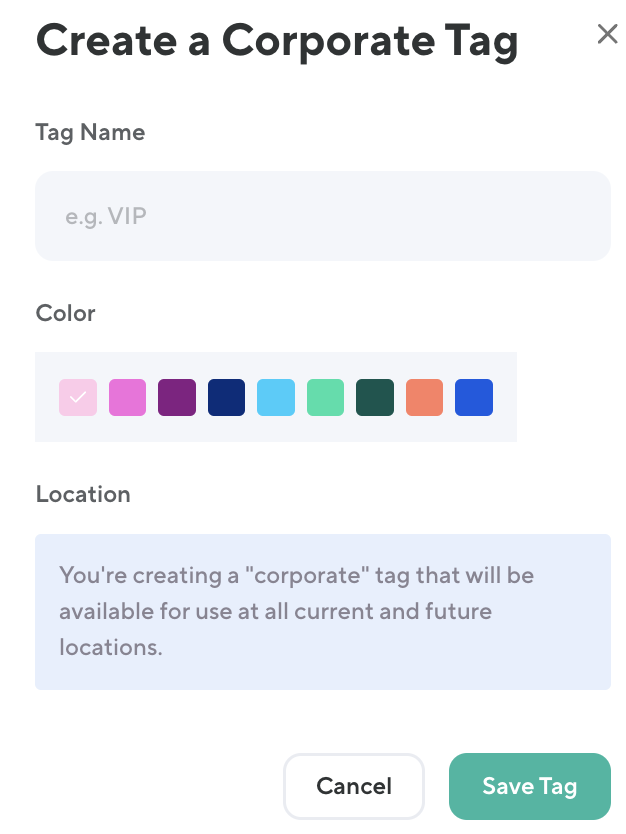The height and width of the screenshot is (834, 626).
Task: Select the navy blue color swatch
Action: [x=226, y=397]
